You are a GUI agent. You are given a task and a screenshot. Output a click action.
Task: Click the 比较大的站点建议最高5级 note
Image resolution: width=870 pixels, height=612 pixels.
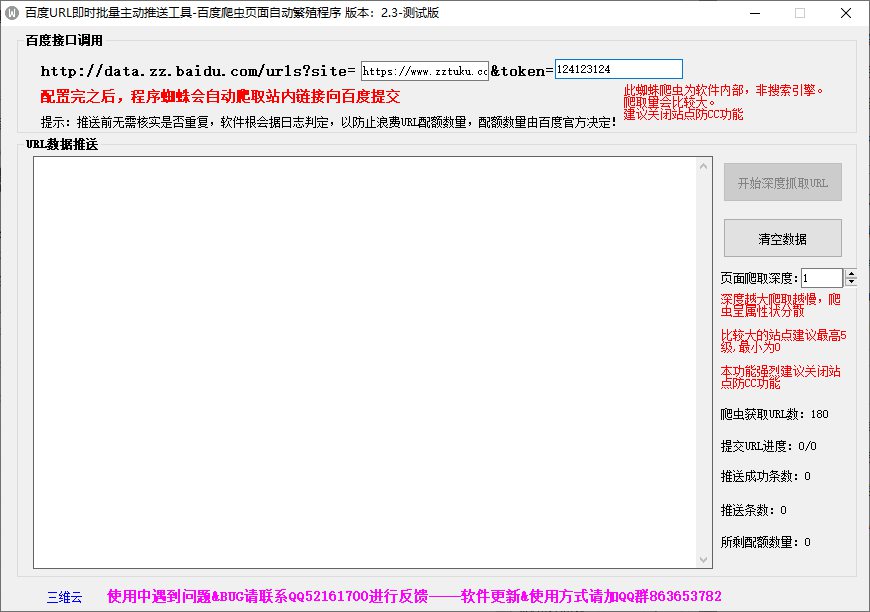[783, 341]
